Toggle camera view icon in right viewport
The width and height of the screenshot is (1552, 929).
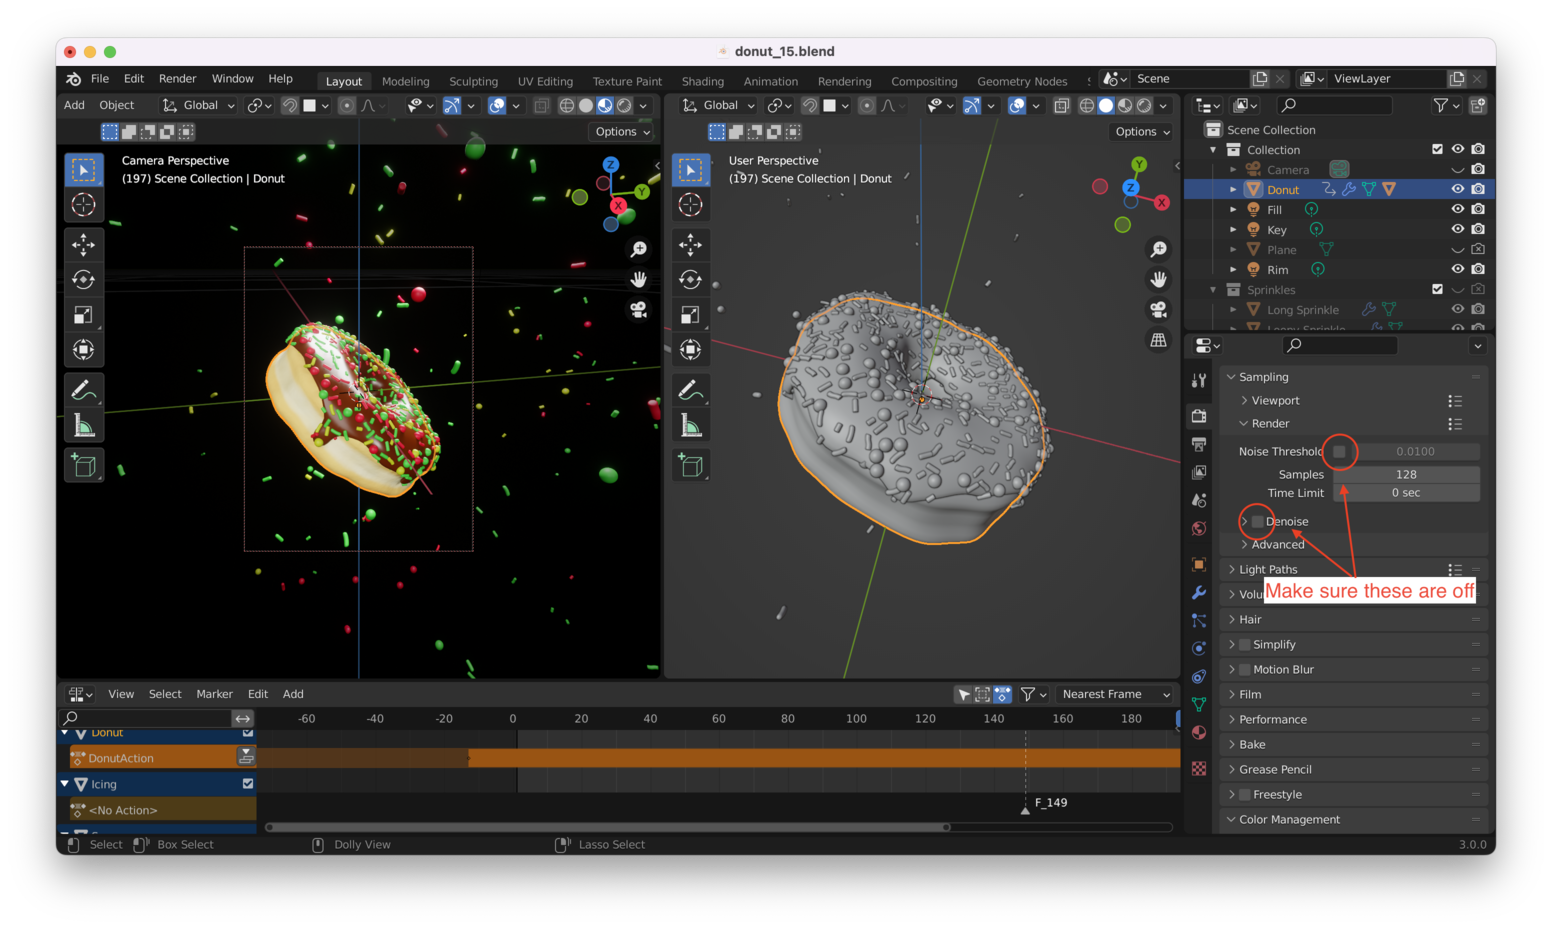(1158, 309)
